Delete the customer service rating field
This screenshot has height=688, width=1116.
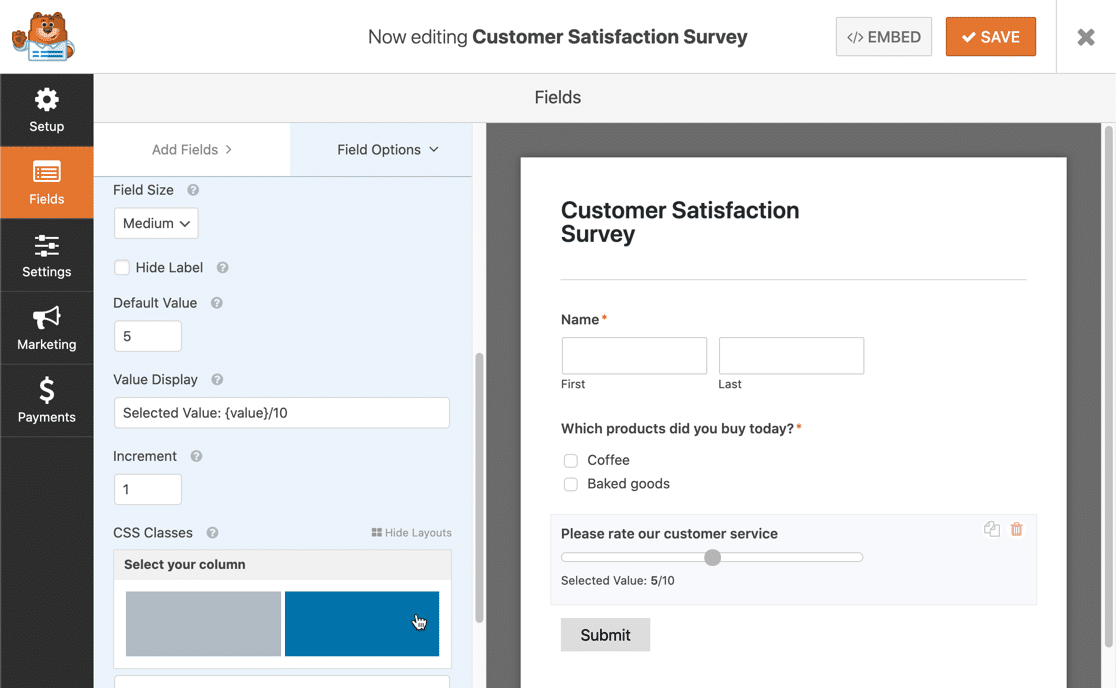coord(1017,529)
